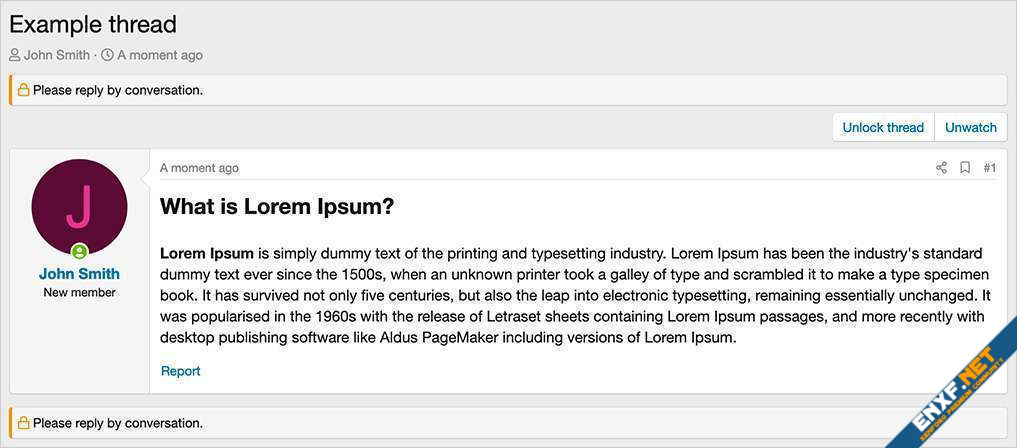Click the "Example thread" title
Screen dimensions: 1017x448
pos(93,24)
